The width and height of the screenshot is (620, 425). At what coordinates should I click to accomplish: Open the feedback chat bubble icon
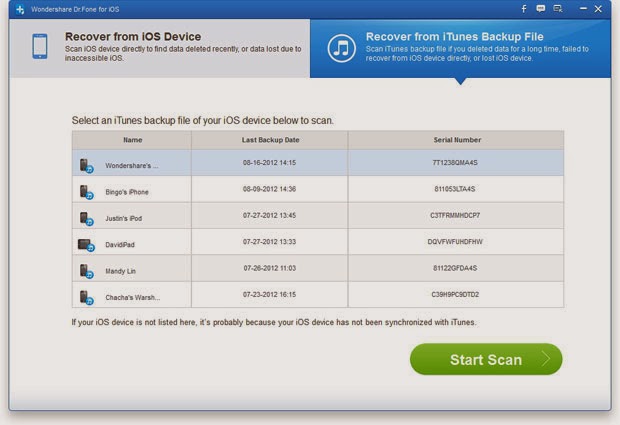click(541, 9)
